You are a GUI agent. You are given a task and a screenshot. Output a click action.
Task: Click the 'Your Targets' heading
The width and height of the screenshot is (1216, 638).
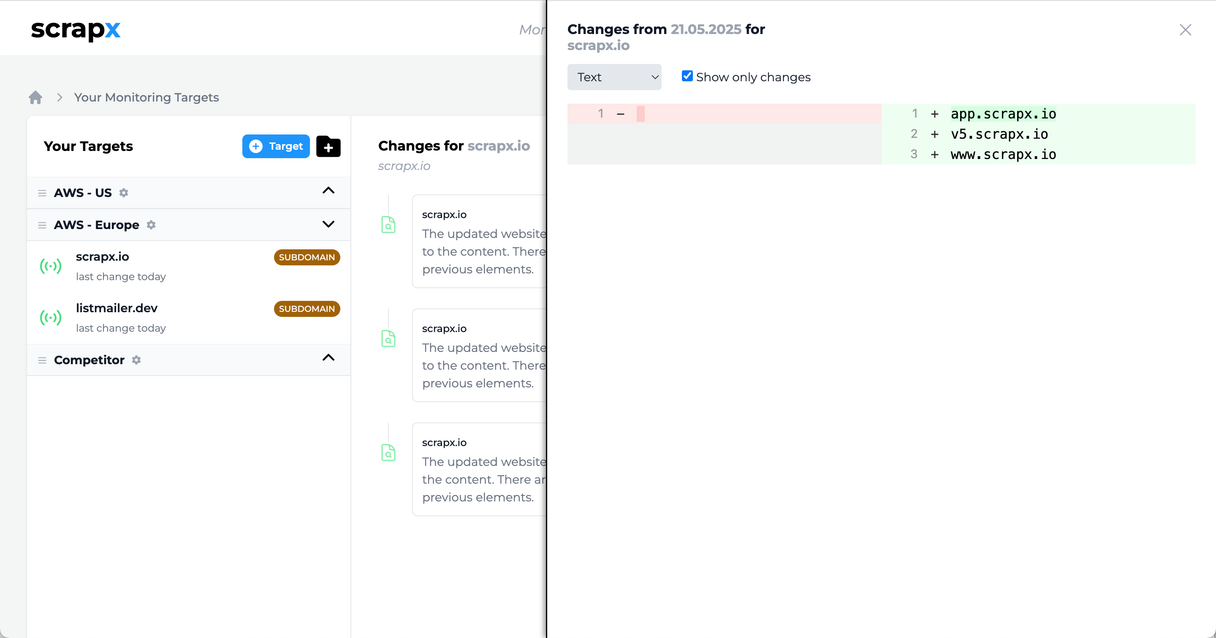[88, 146]
